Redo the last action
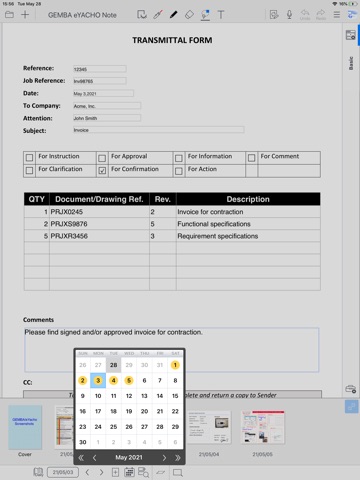 tap(321, 15)
